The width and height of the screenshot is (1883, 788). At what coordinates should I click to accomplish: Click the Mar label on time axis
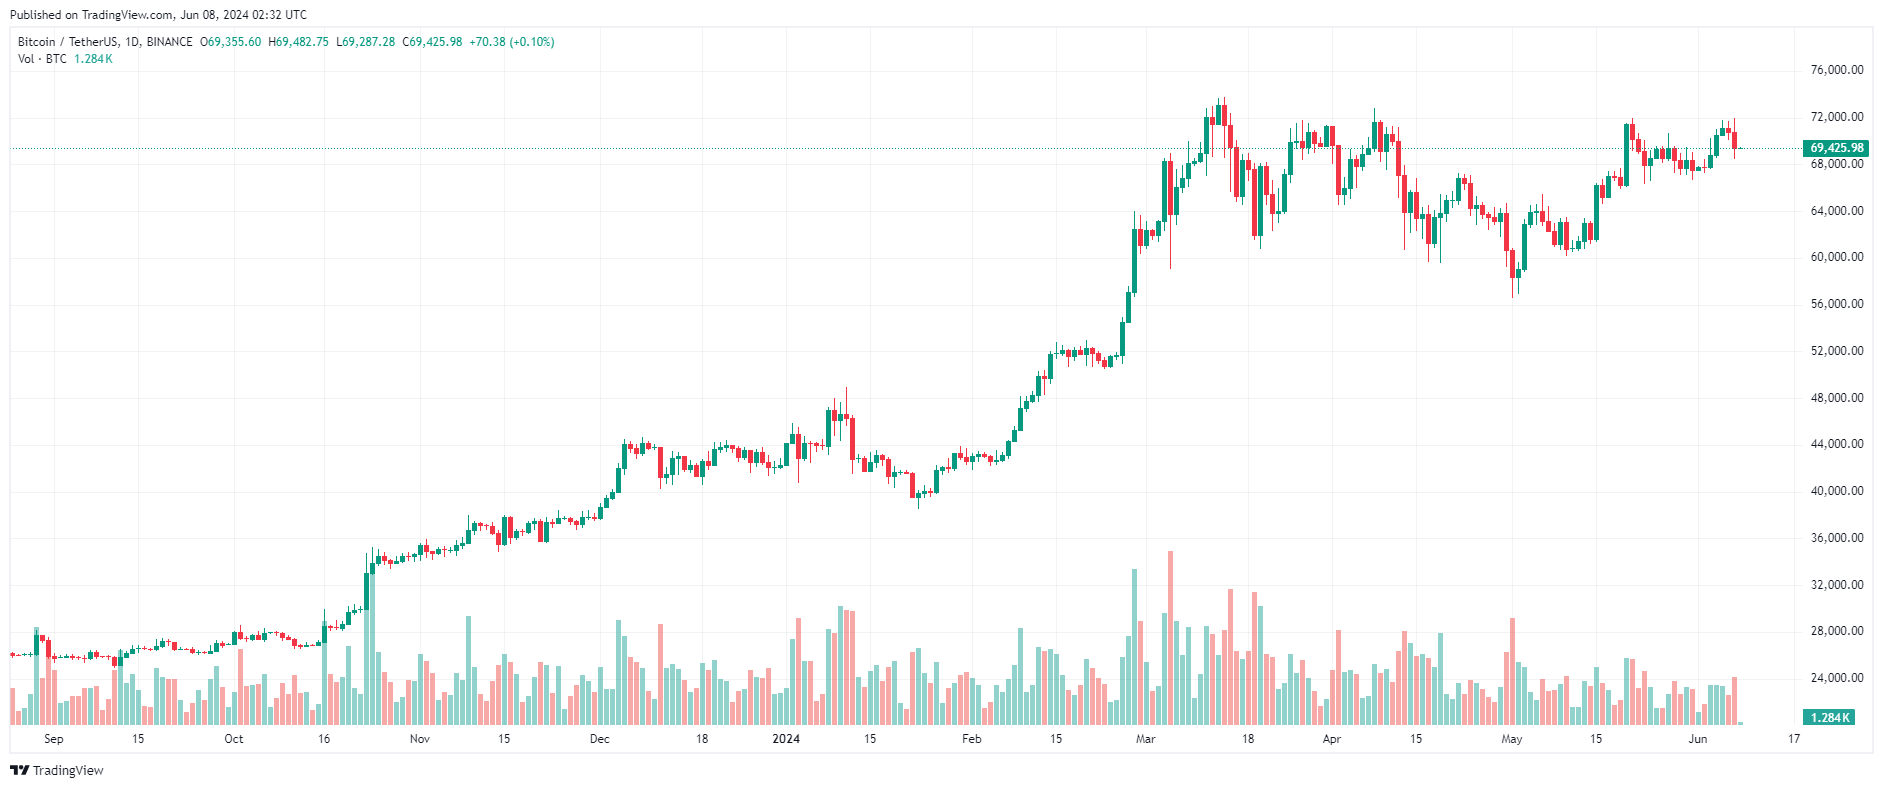(x=1146, y=739)
